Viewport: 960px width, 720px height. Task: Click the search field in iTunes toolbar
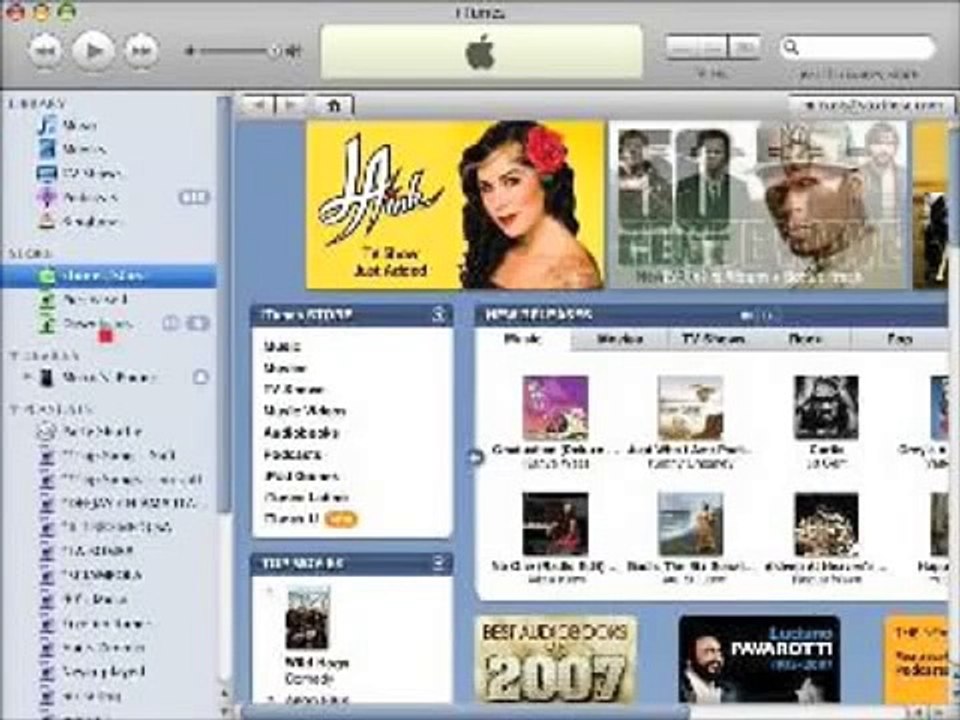(857, 47)
